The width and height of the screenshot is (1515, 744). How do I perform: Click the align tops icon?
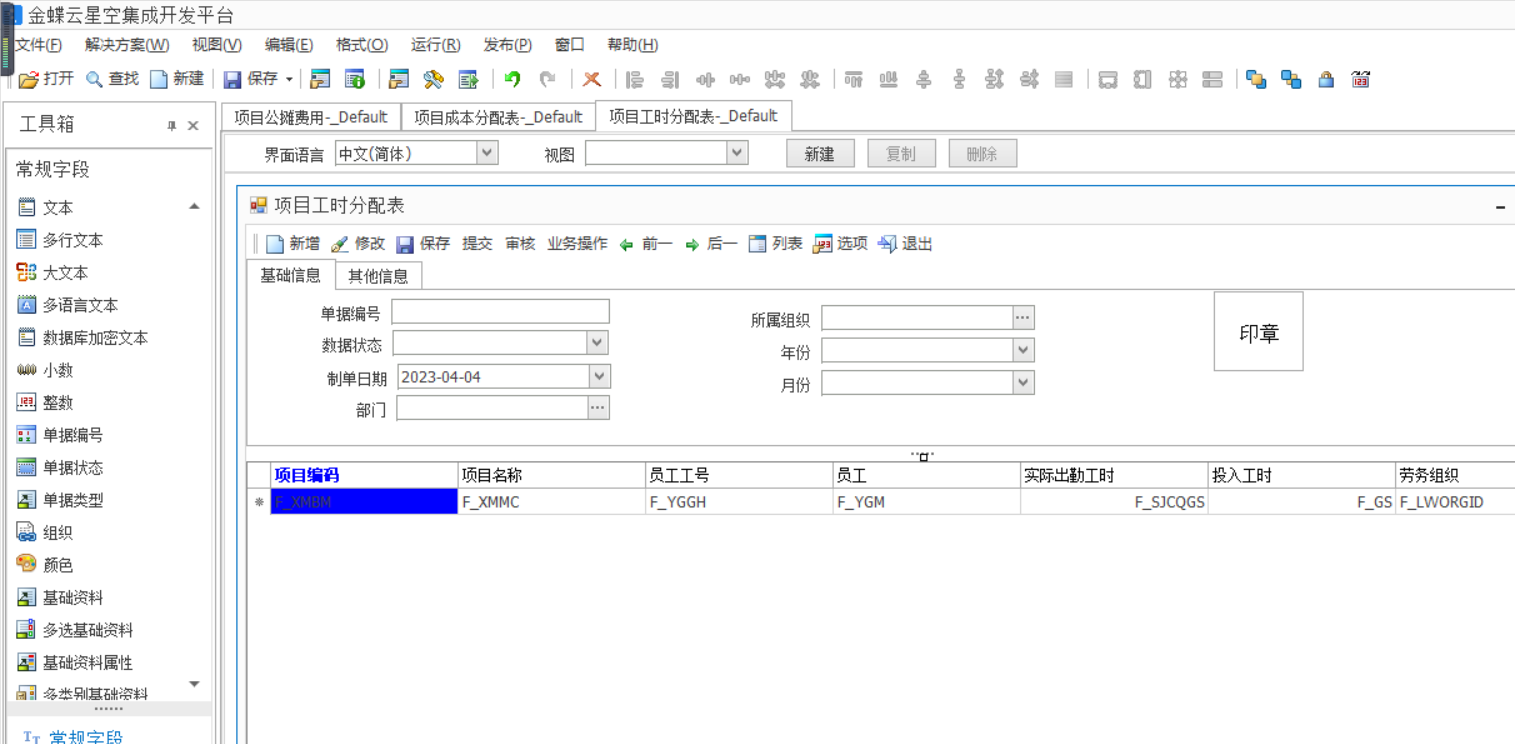(x=853, y=79)
